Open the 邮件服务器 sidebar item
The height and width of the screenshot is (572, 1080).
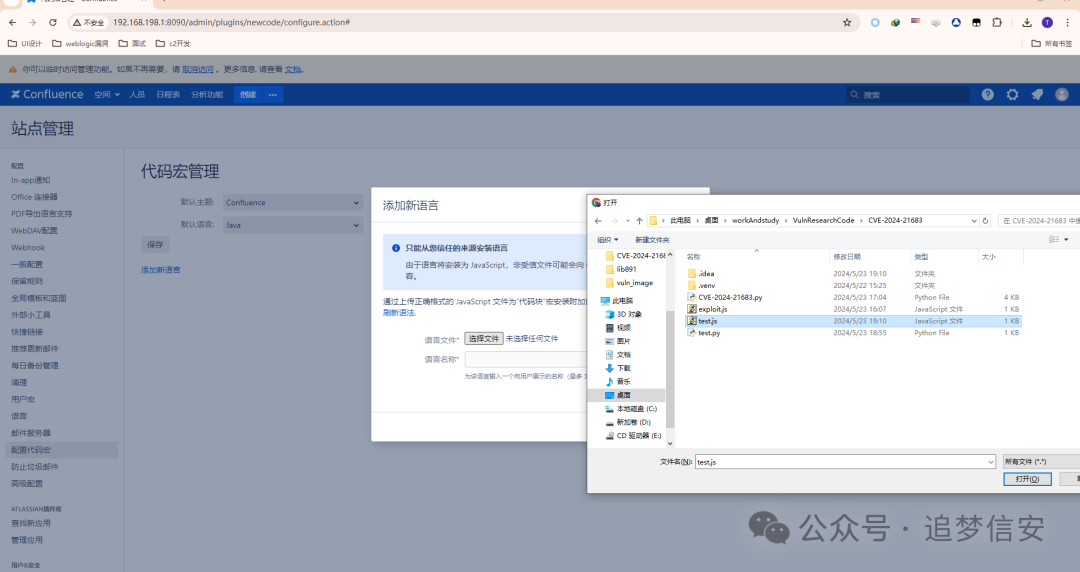pos(31,433)
